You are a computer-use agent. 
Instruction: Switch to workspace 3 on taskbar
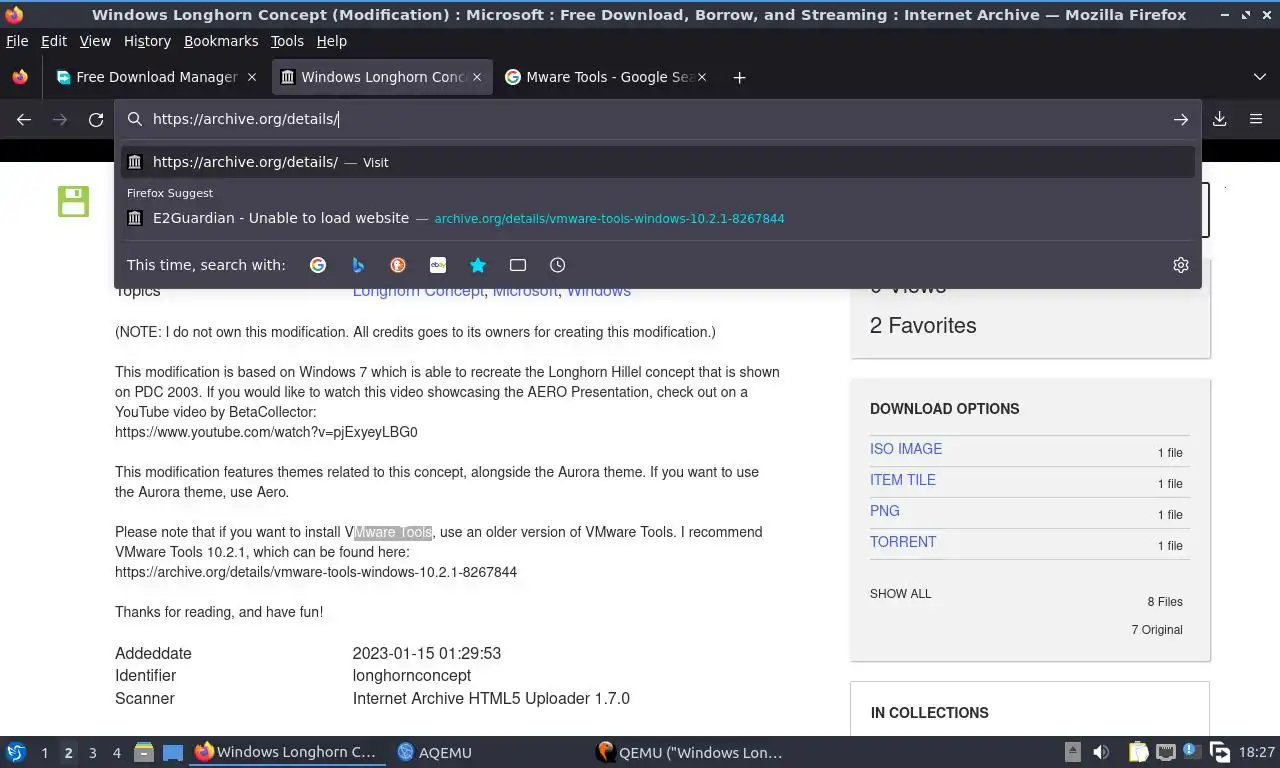pos(92,753)
